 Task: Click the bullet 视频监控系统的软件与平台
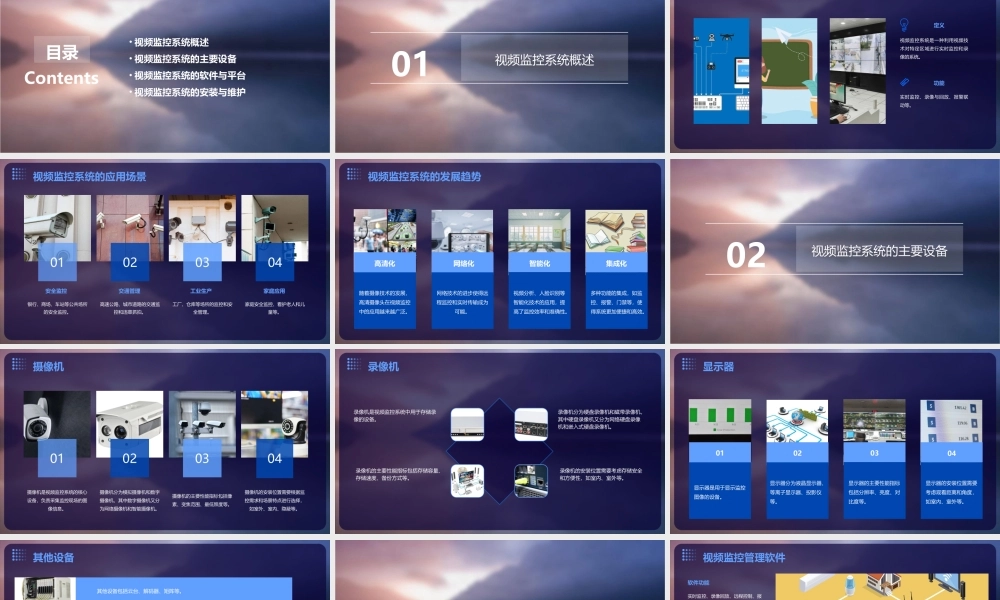coord(188,75)
